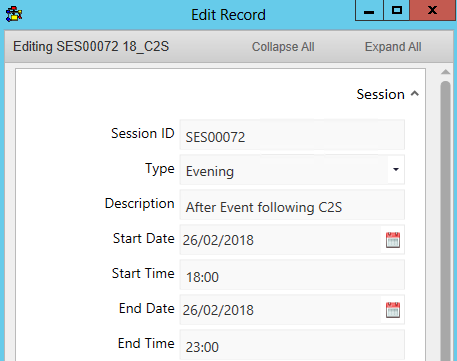Viewport: 457px width, 361px height.
Task: Click into the Session ID field
Action: point(292,135)
